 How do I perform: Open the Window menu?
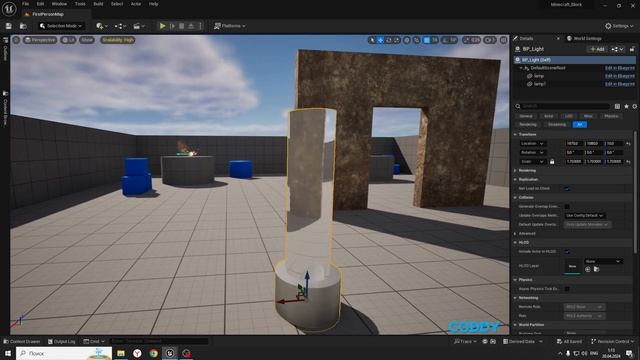(59, 4)
